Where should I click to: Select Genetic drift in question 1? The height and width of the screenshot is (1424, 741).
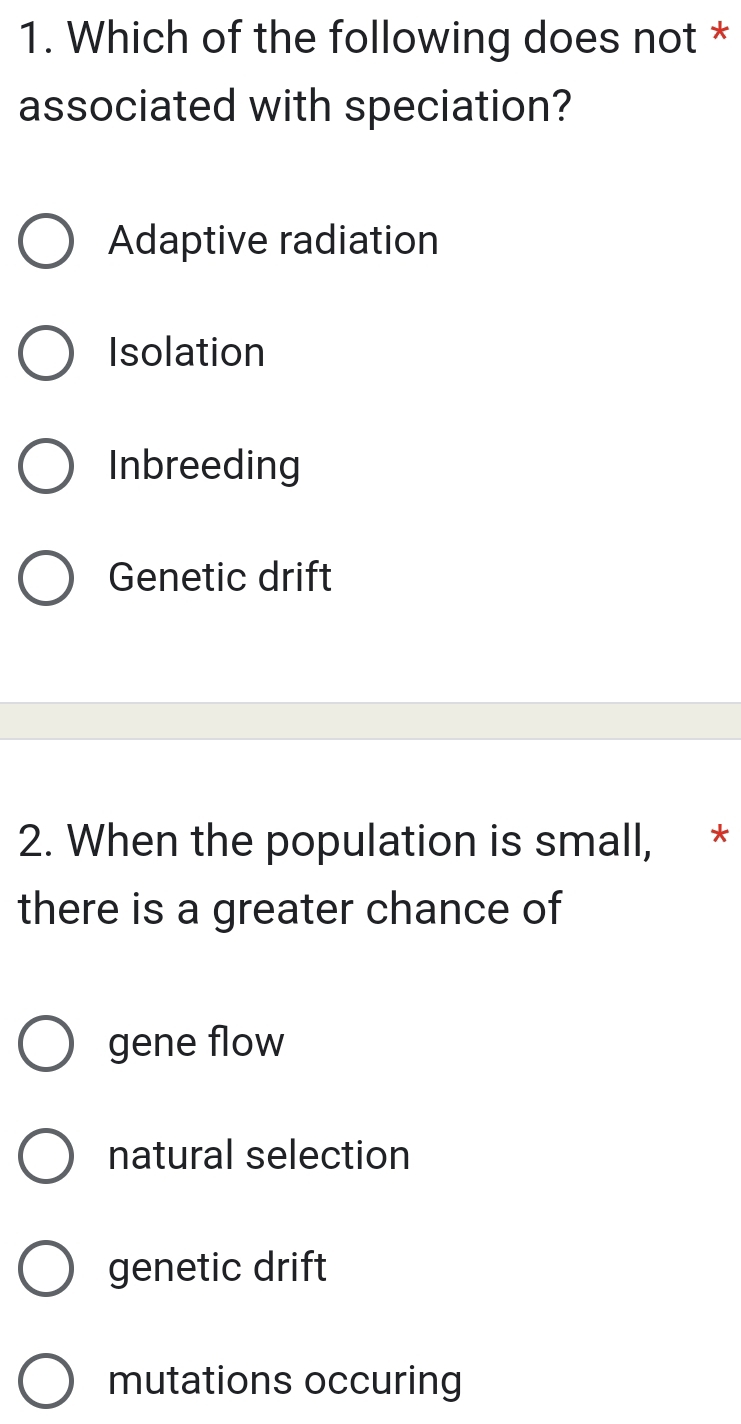pos(46,578)
